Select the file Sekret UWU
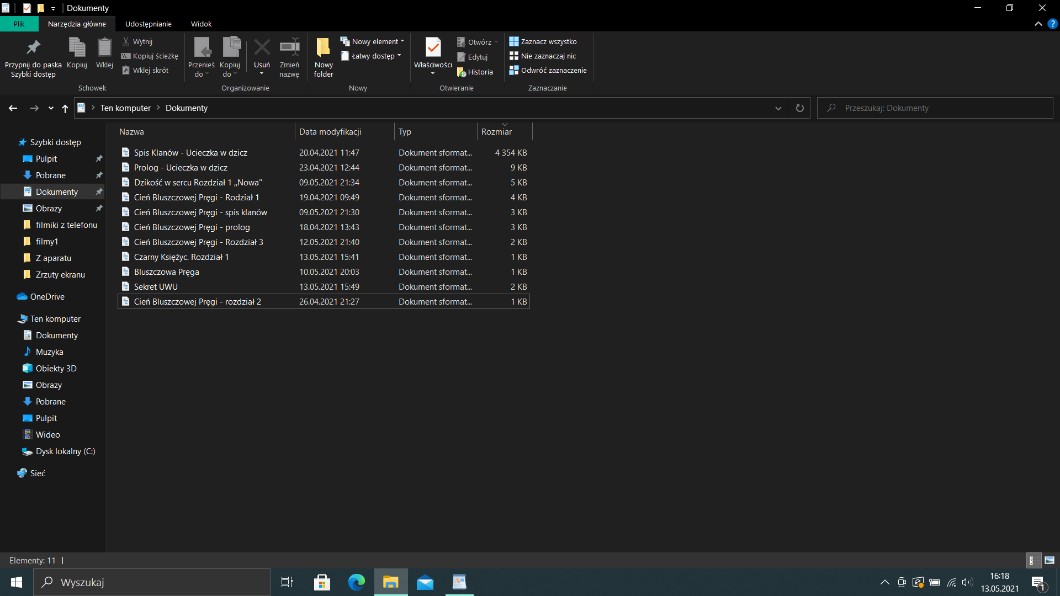The height and width of the screenshot is (596, 1060). tap(156, 287)
